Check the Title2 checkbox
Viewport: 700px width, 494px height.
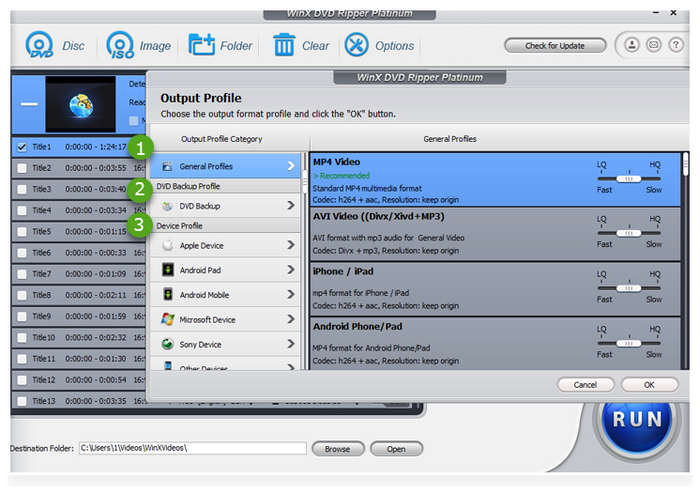pos(21,168)
